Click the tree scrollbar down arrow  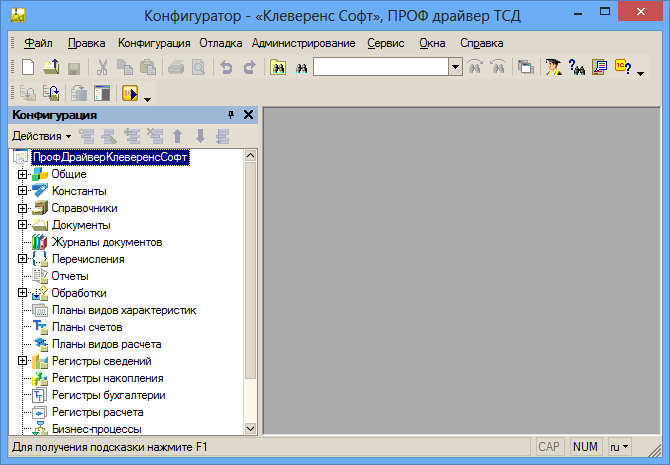coord(251,428)
